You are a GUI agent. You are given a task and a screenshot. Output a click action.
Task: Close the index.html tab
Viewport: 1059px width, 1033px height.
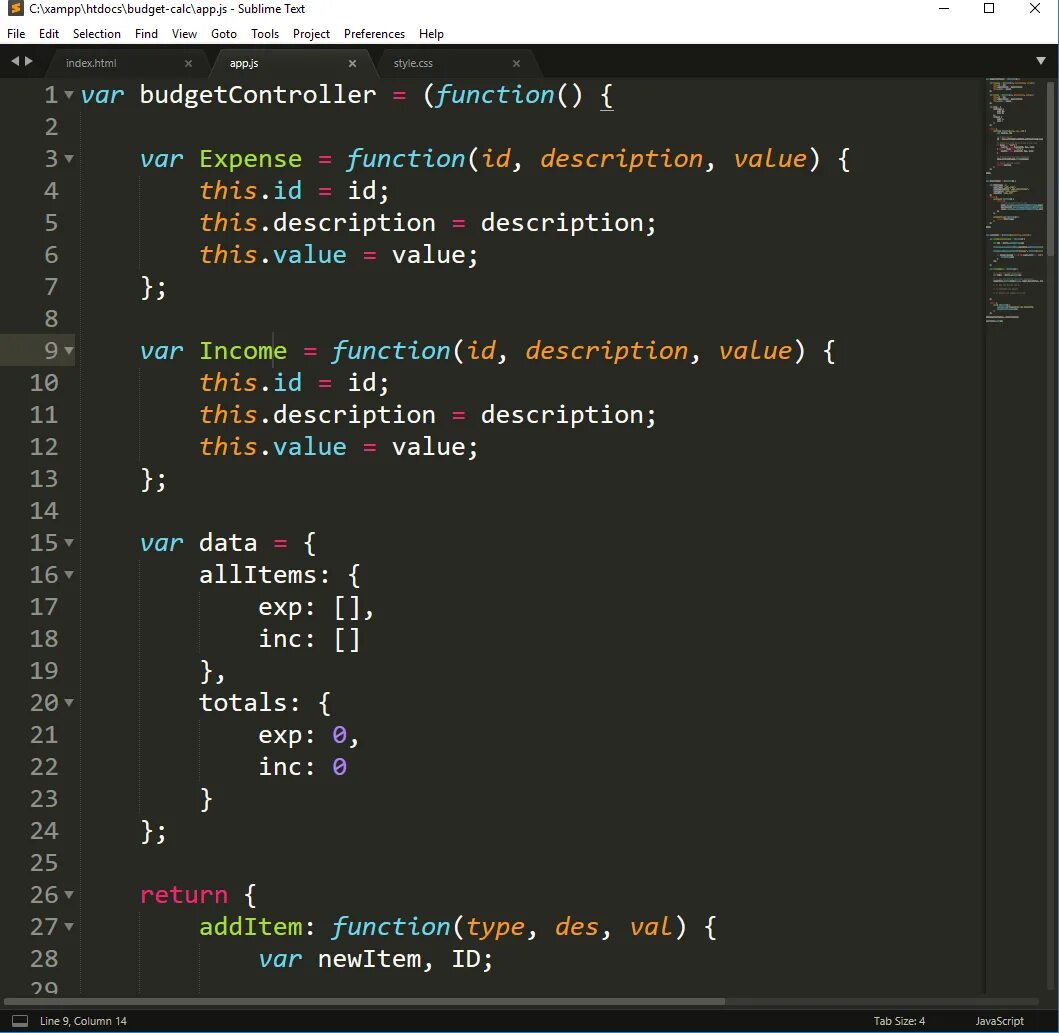188,63
